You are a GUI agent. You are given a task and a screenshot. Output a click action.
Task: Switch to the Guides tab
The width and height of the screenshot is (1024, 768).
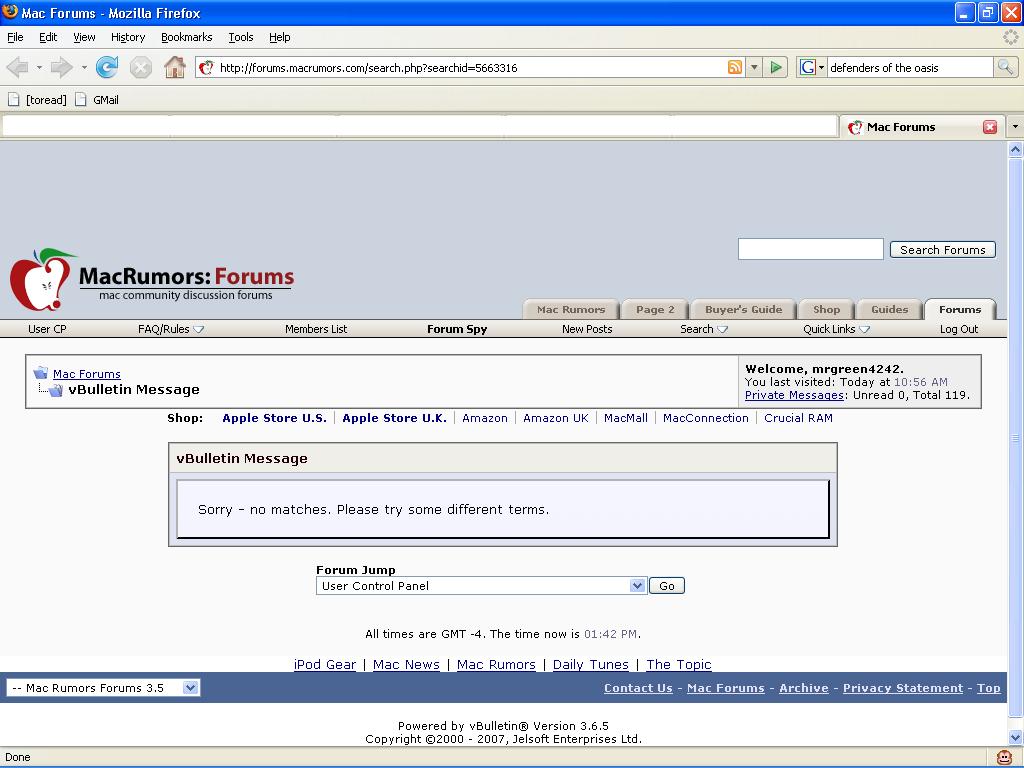point(889,310)
